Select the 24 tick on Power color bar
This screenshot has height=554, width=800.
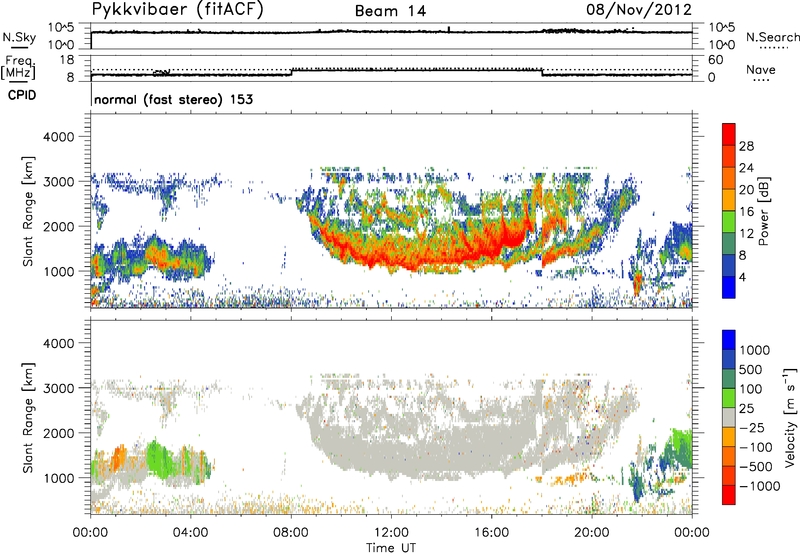pos(746,168)
